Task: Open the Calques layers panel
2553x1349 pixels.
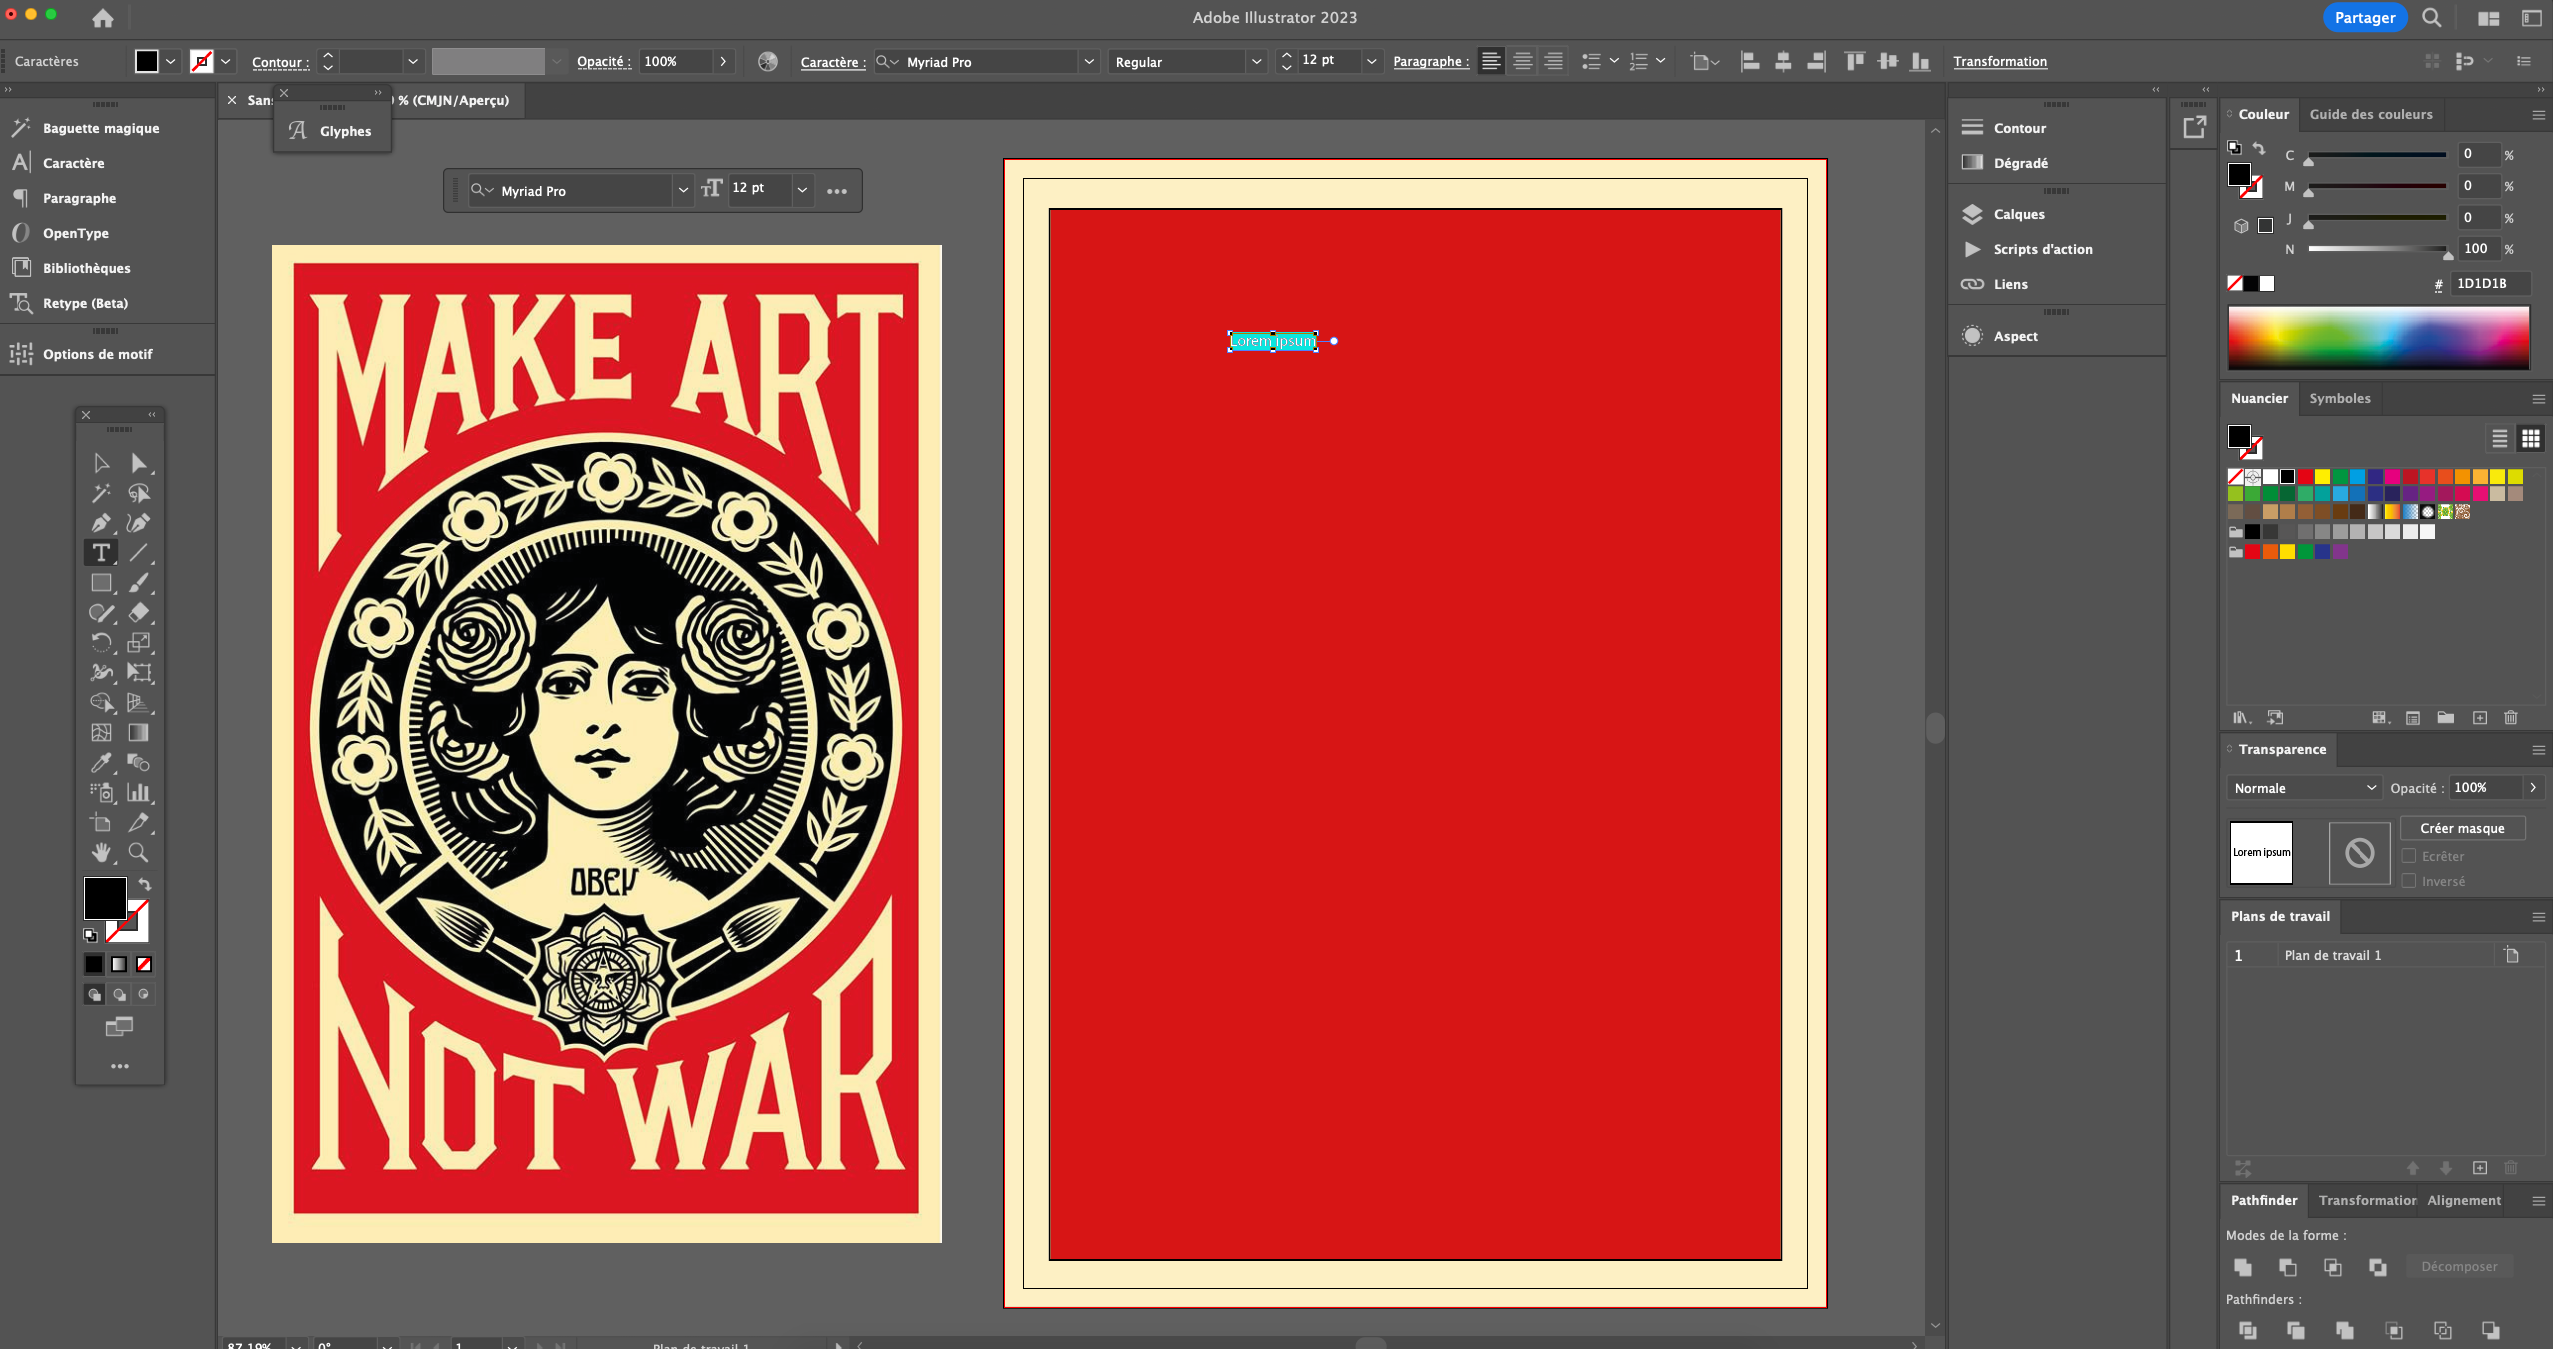Action: click(2018, 214)
